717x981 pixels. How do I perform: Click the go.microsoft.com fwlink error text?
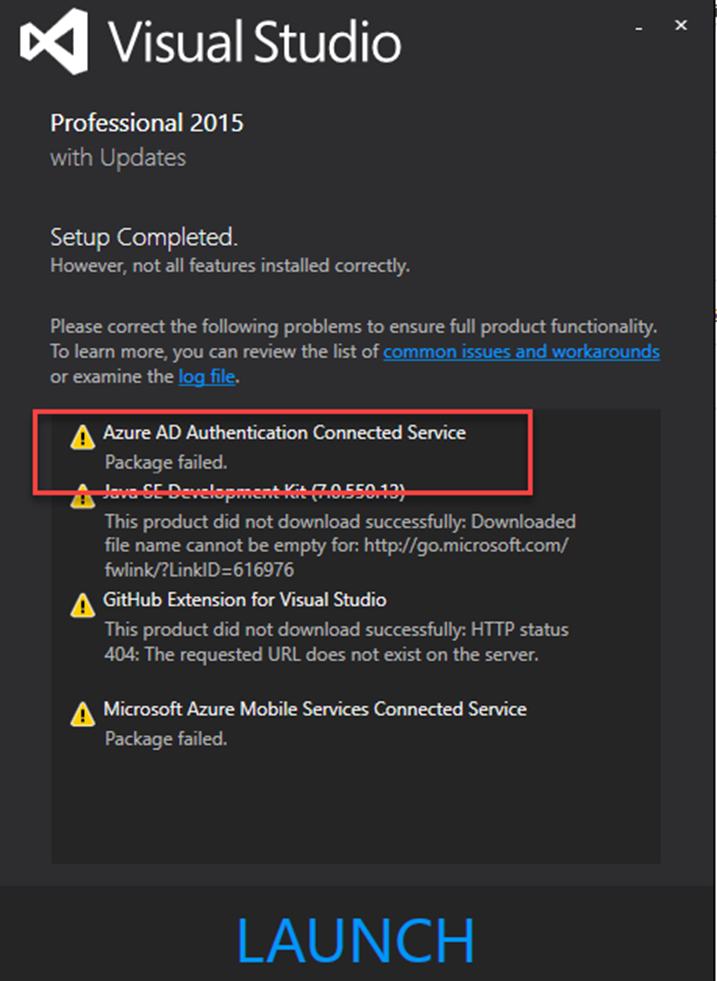click(340, 546)
